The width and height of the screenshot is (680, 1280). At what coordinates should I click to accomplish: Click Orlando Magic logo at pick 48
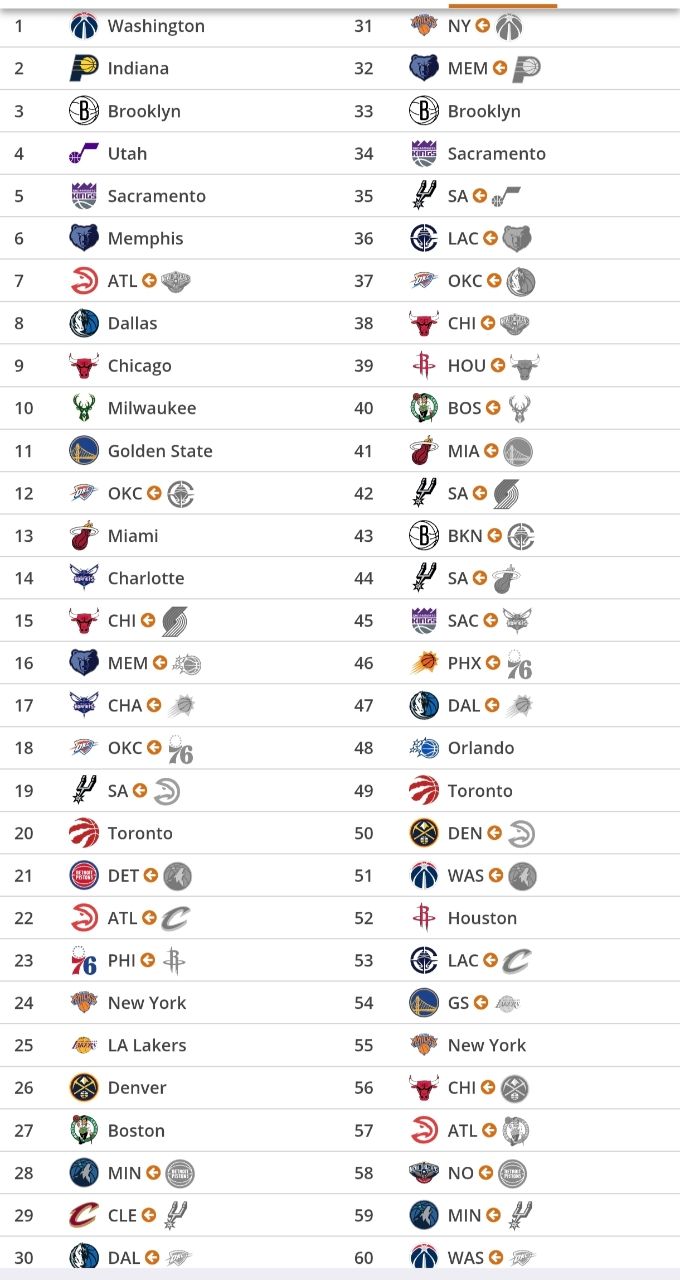(424, 748)
